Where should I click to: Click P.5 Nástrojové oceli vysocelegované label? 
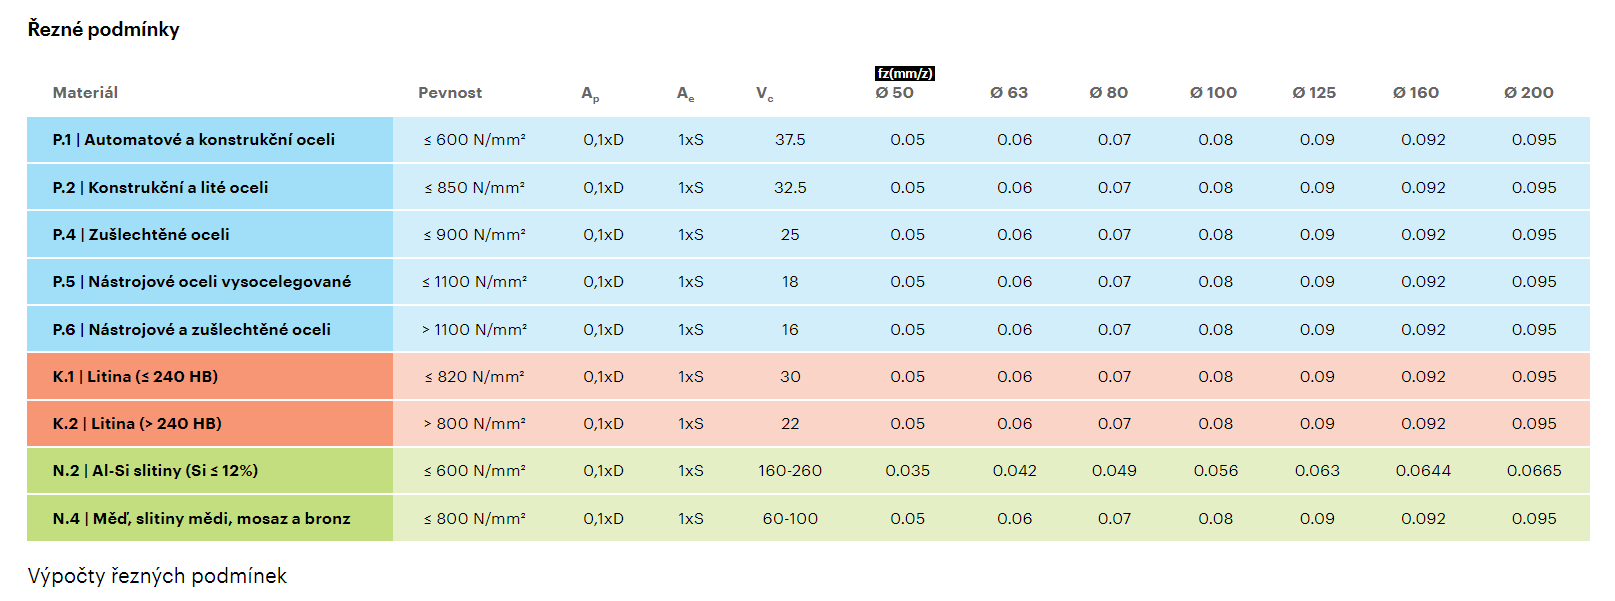tap(202, 282)
